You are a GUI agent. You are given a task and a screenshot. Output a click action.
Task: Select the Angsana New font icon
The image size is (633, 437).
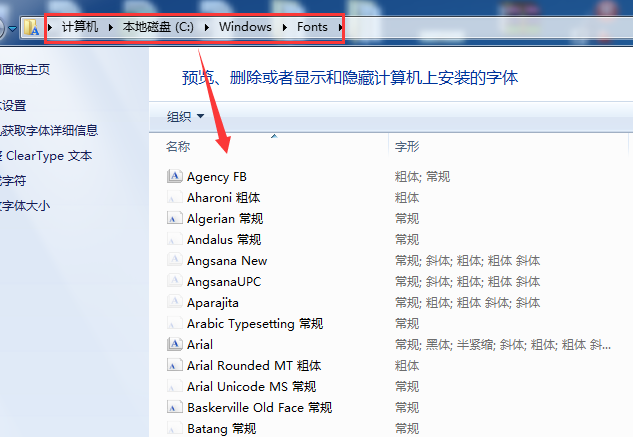click(174, 260)
